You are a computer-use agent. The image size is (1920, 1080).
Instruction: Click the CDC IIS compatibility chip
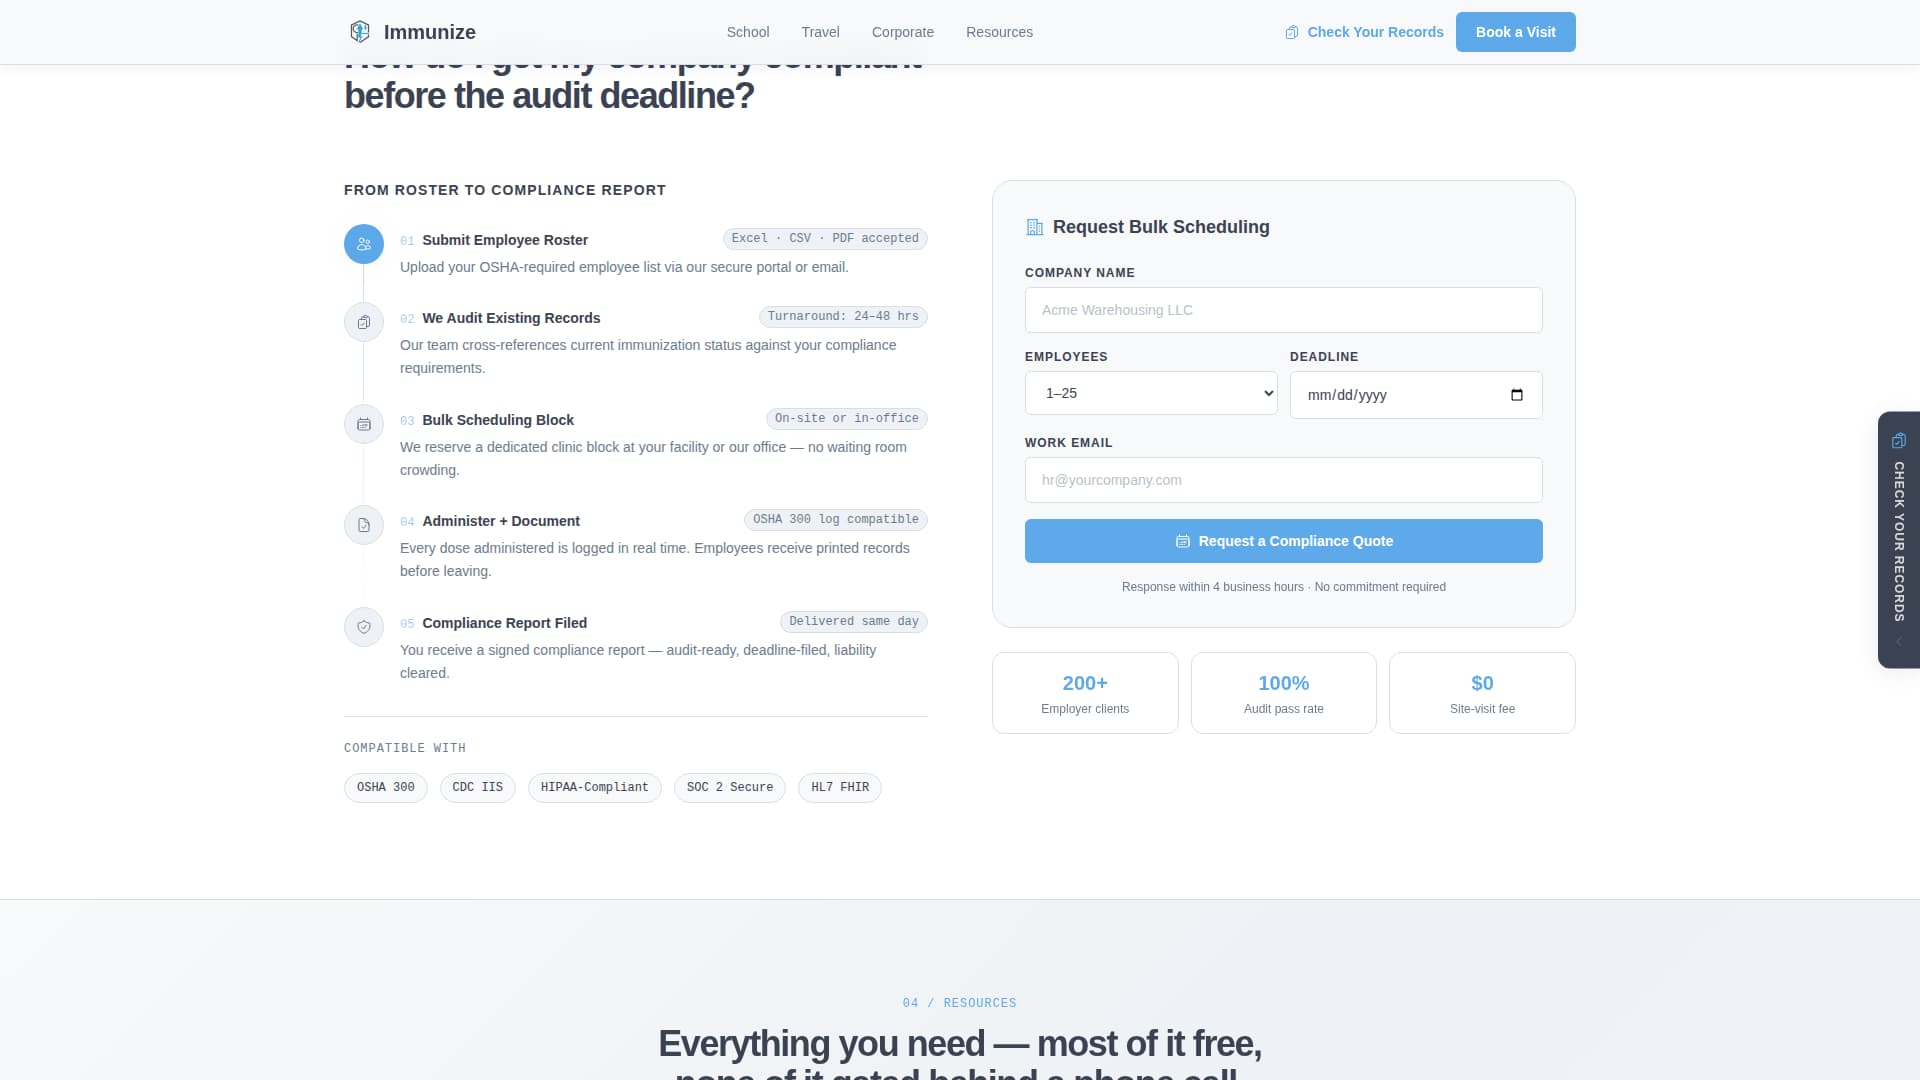(477, 787)
